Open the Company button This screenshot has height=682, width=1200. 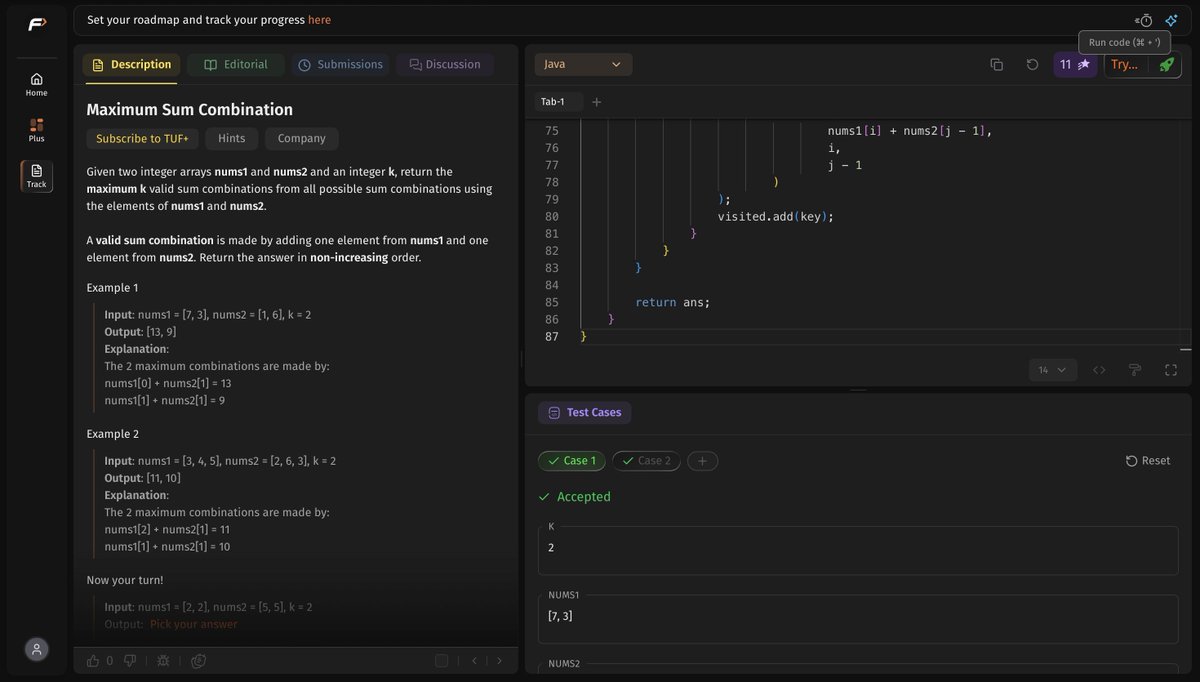[x=302, y=139]
